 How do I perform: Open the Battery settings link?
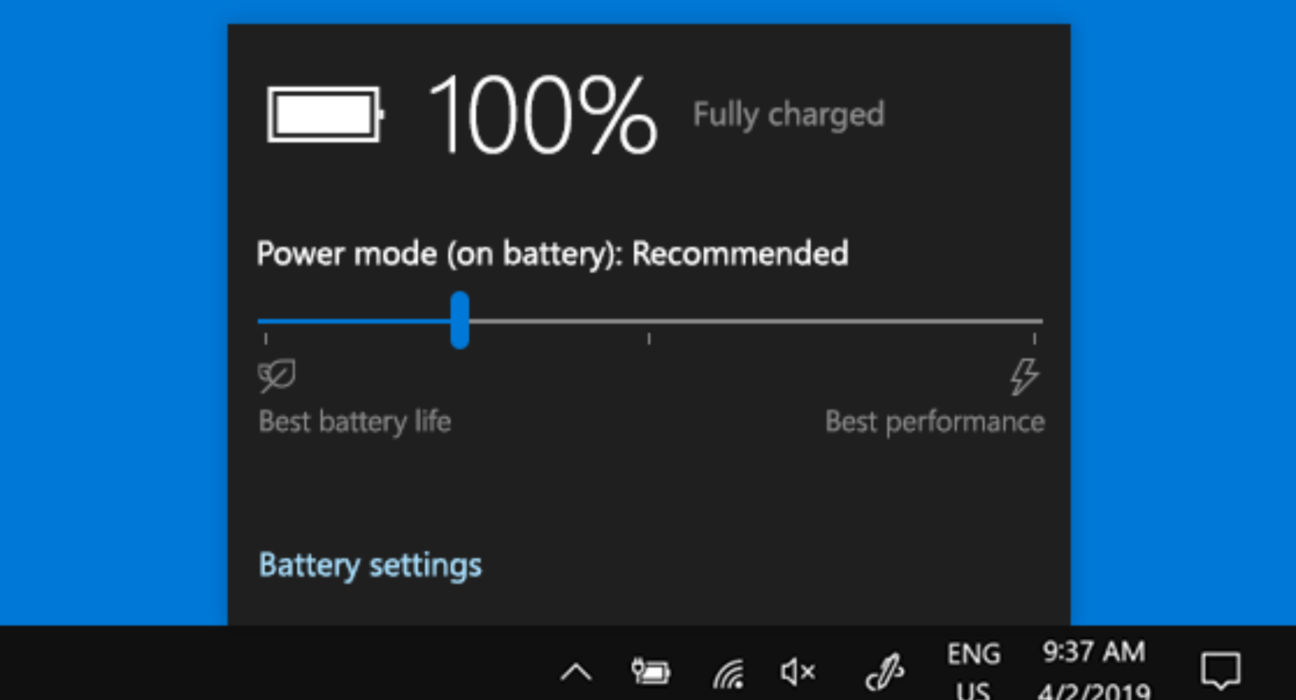coord(370,565)
